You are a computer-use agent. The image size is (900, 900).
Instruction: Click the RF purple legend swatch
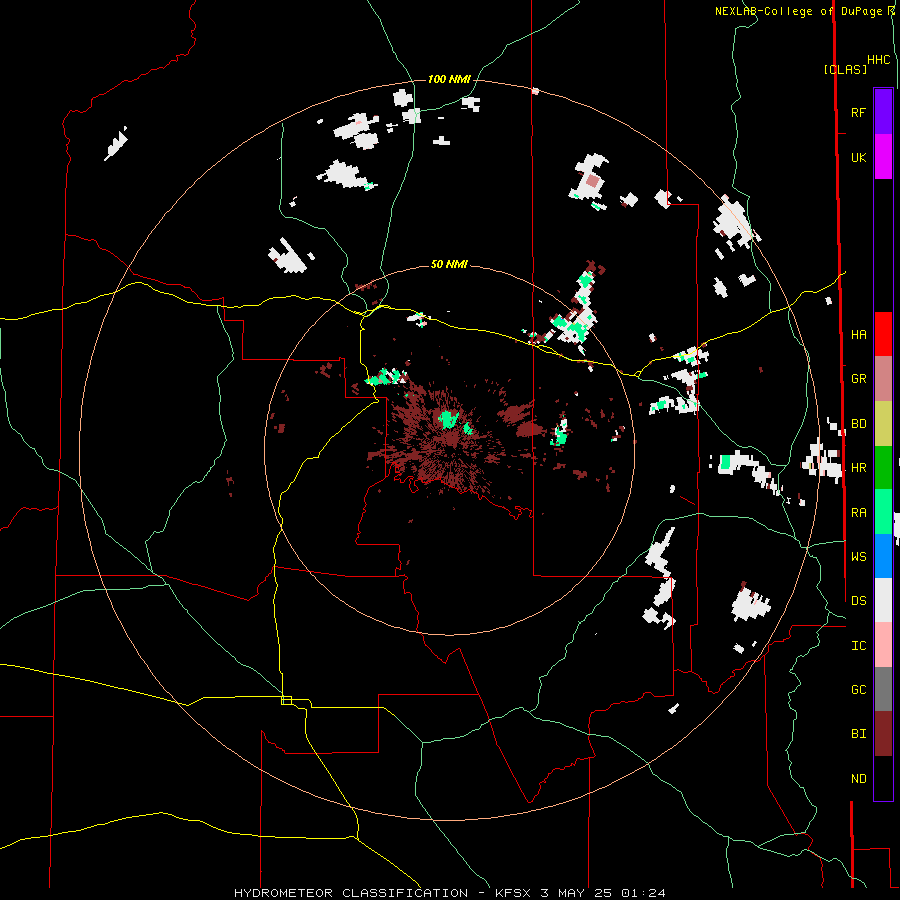tap(883, 112)
